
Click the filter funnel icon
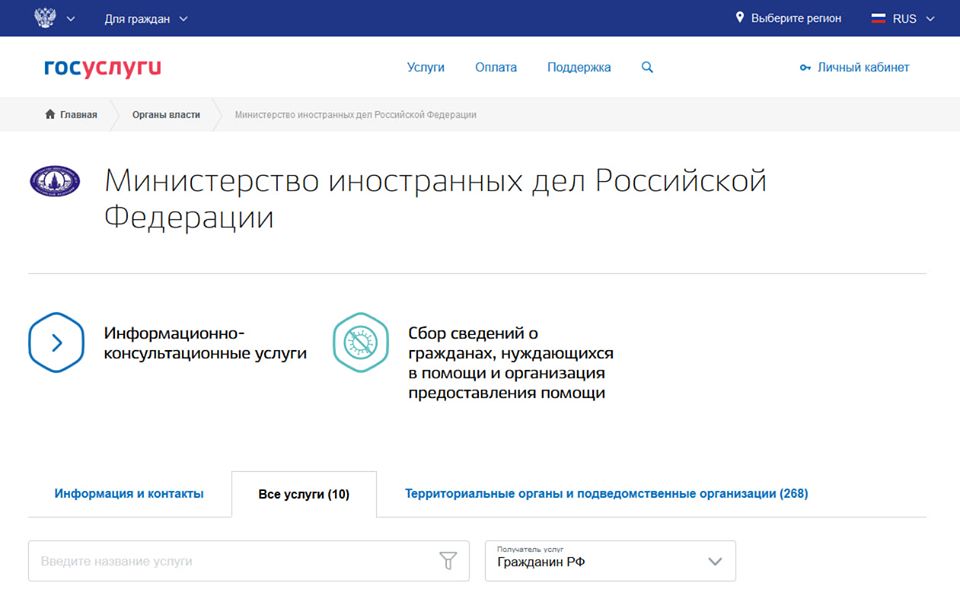448,560
